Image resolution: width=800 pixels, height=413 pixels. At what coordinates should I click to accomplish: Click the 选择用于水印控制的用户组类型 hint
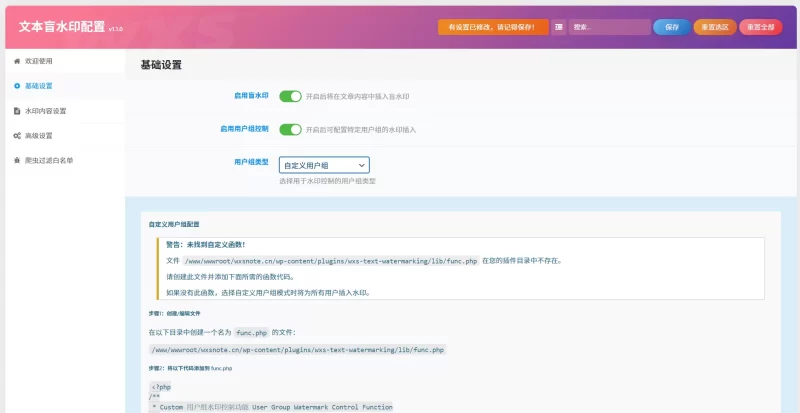327,181
